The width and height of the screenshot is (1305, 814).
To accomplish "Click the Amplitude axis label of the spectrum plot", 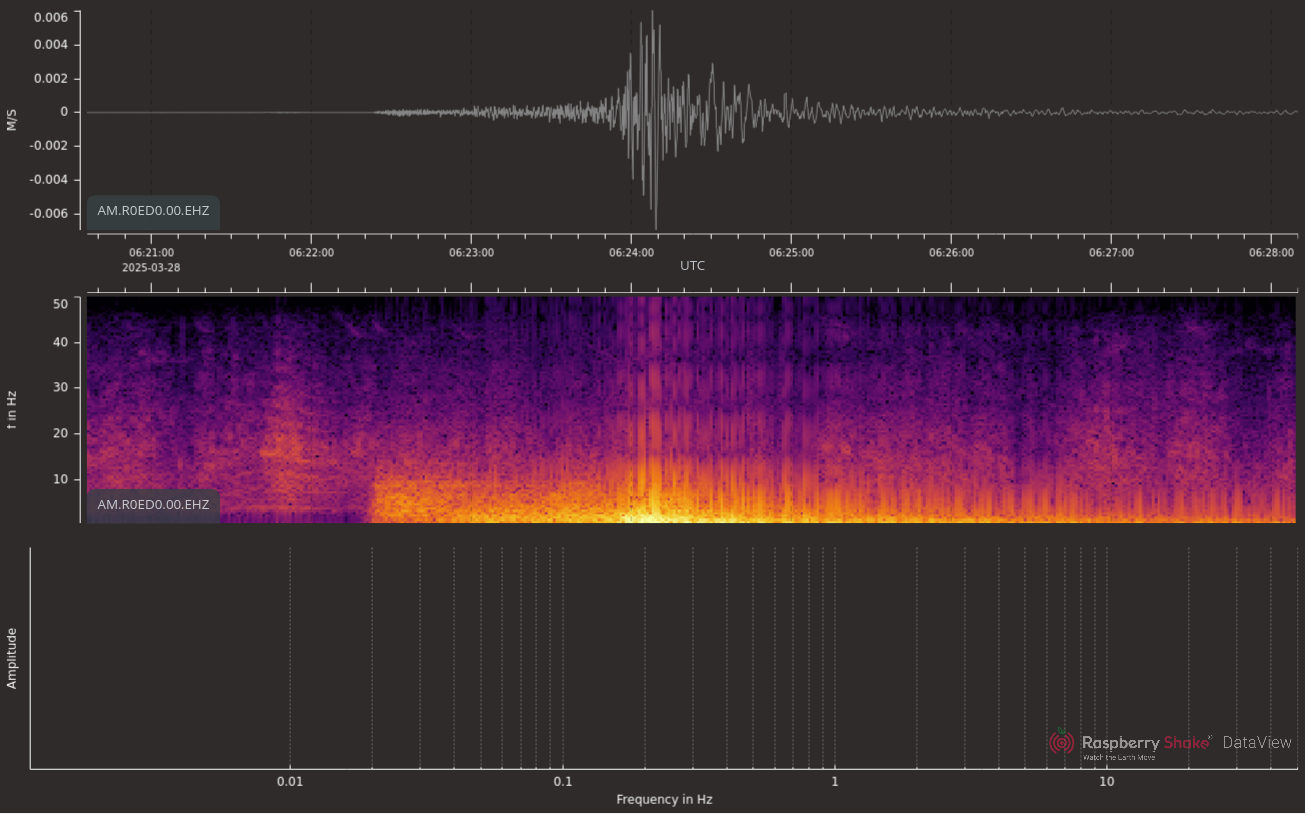I will pos(12,658).
